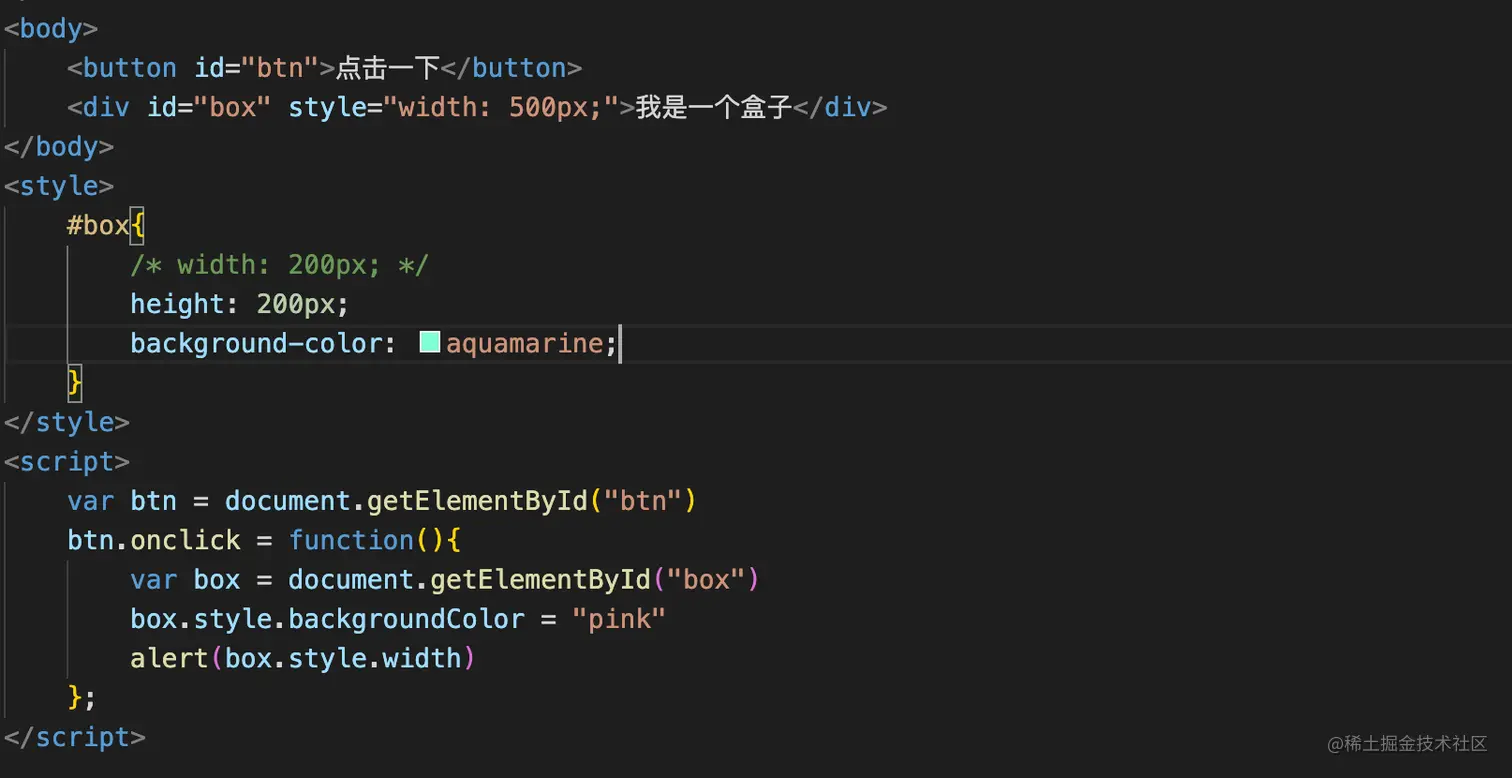Click the "pink" string value
1512x778 pixels.
(619, 619)
